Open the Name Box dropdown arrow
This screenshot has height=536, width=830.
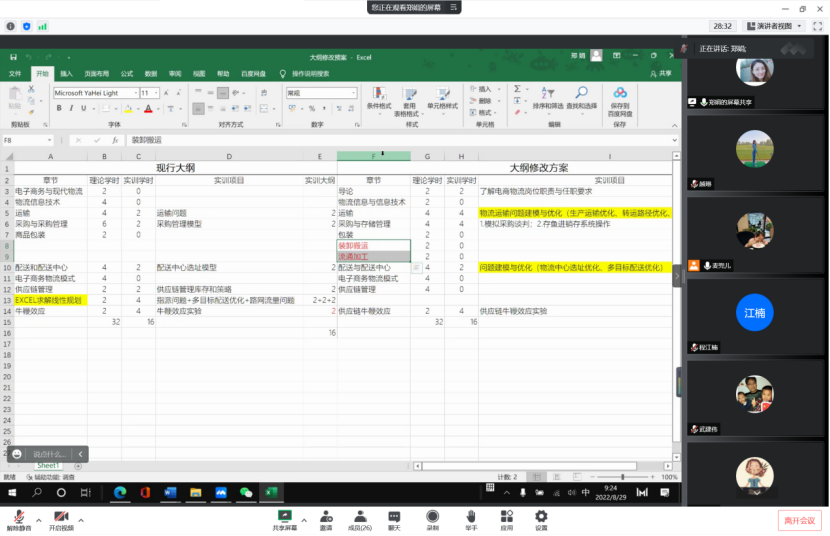pos(49,140)
